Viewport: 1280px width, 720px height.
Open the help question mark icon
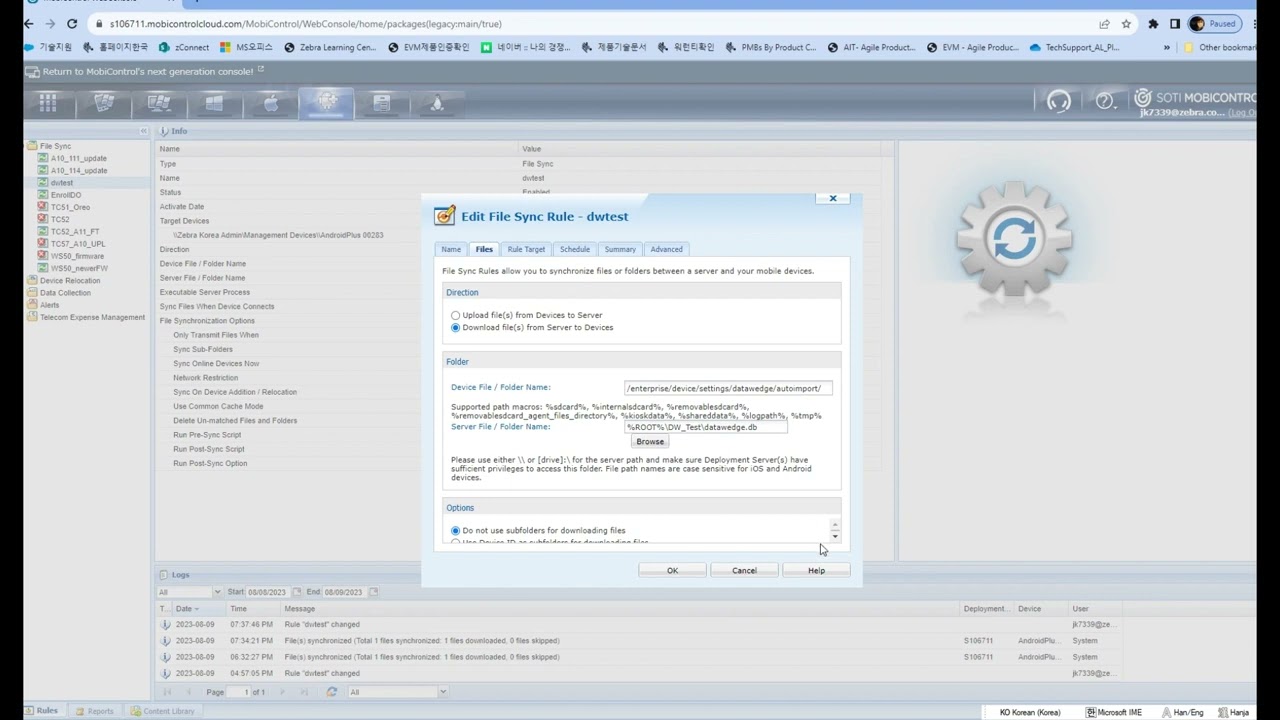(x=1105, y=101)
